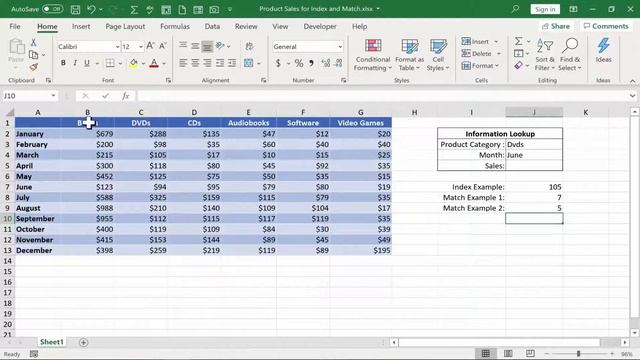Click into the formula bar input
Screen dimensions: 640x360
[382, 96]
